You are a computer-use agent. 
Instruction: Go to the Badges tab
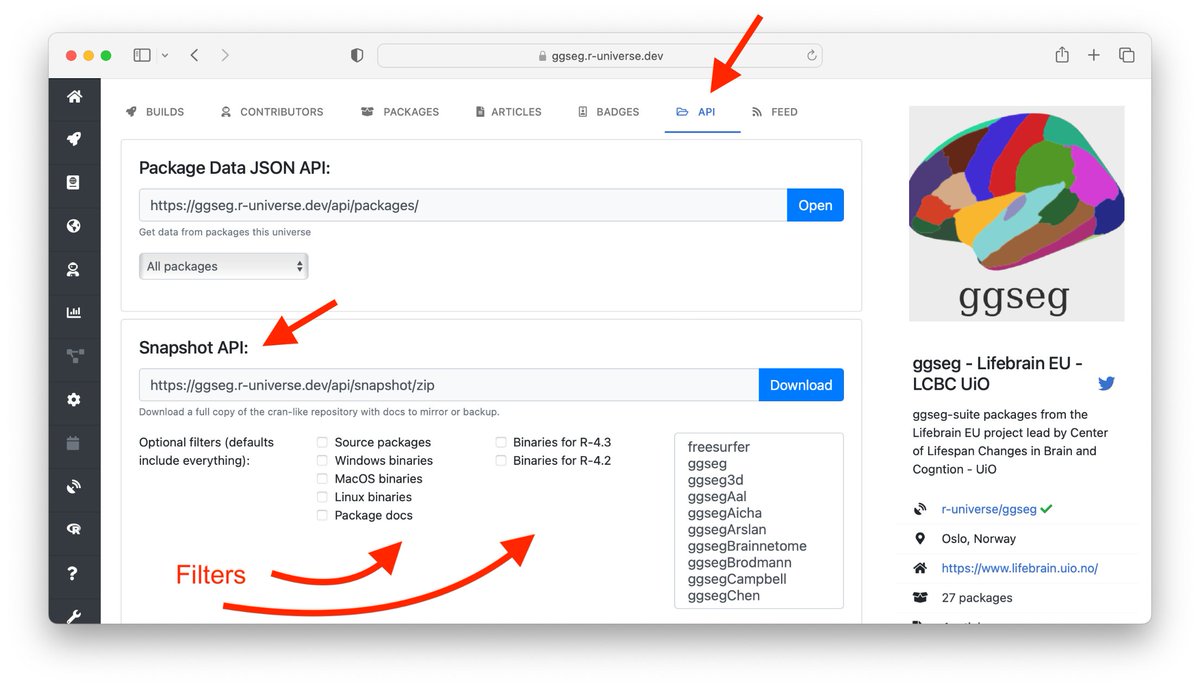point(609,112)
